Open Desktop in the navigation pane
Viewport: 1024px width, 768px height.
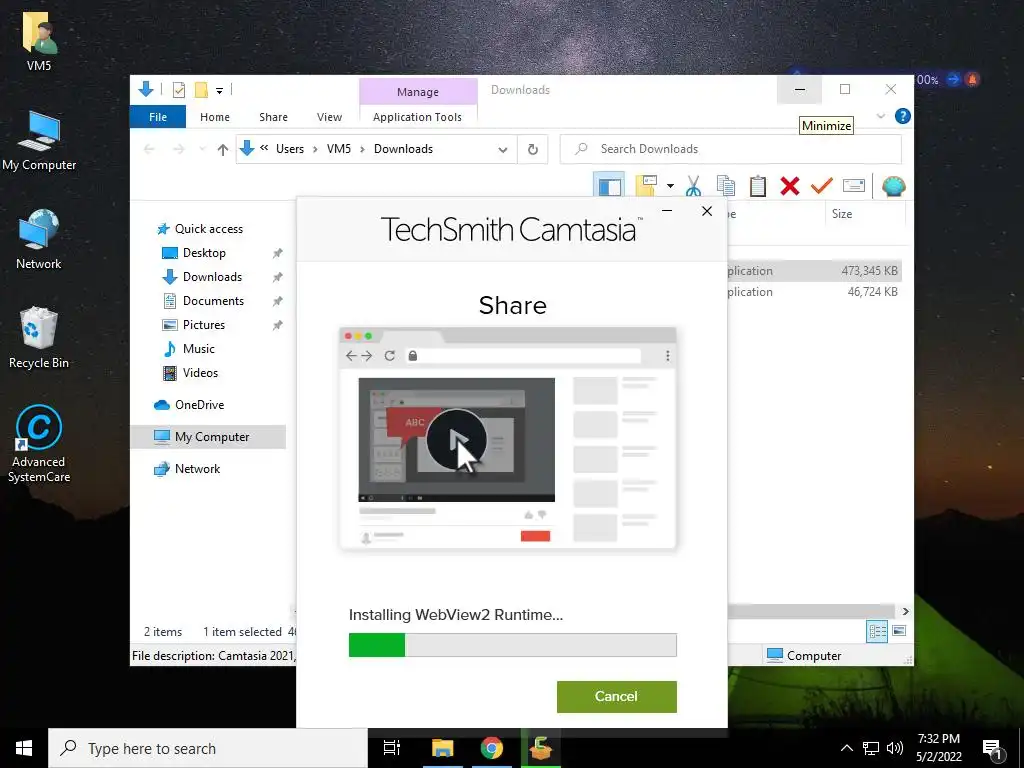pyautogui.click(x=204, y=253)
